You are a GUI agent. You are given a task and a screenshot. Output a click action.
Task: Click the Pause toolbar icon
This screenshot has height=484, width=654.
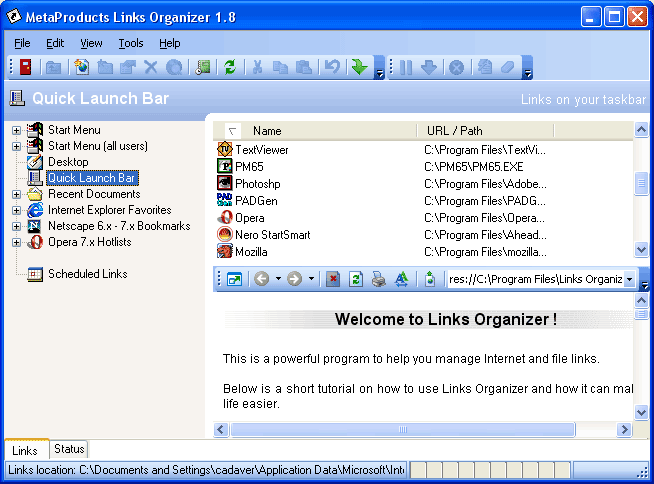coord(406,67)
